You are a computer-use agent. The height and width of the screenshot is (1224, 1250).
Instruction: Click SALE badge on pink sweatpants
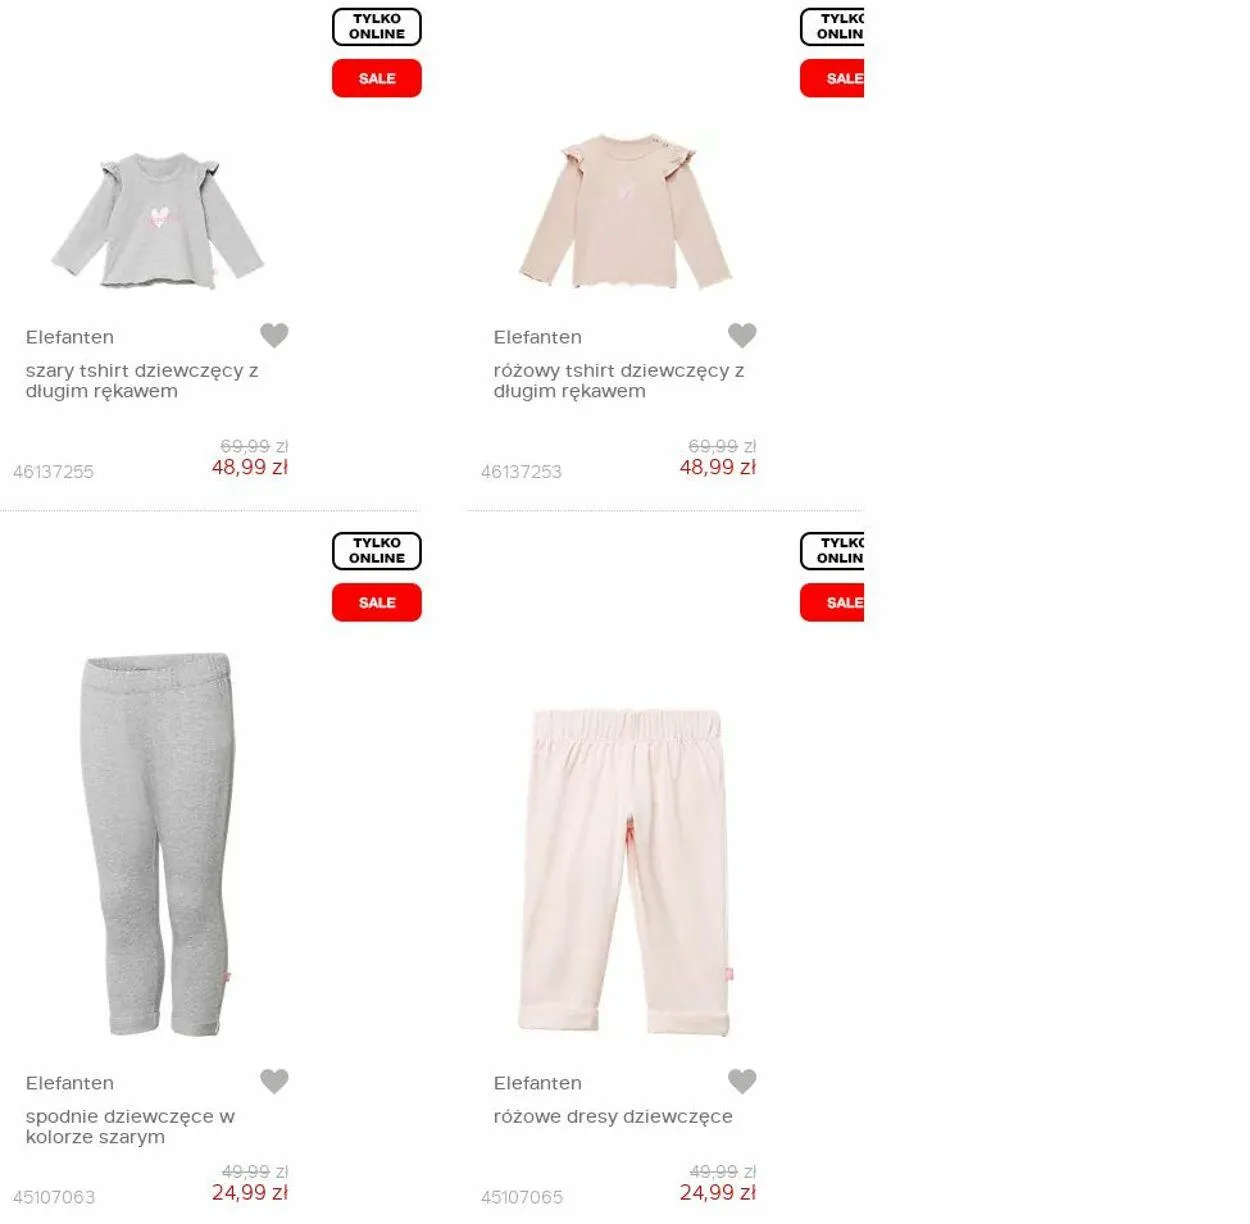click(x=832, y=603)
